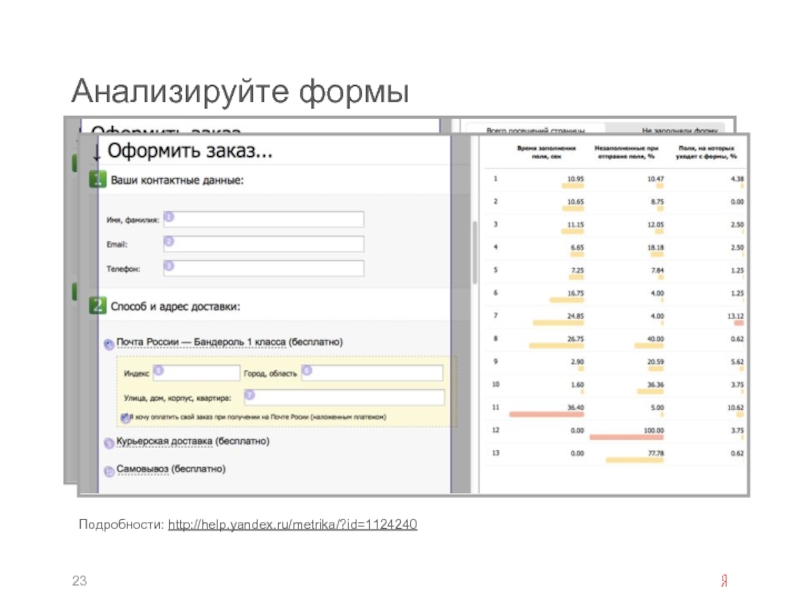Click marker 2 in the Email field
The width and height of the screenshot is (800, 600).
[x=169, y=241]
